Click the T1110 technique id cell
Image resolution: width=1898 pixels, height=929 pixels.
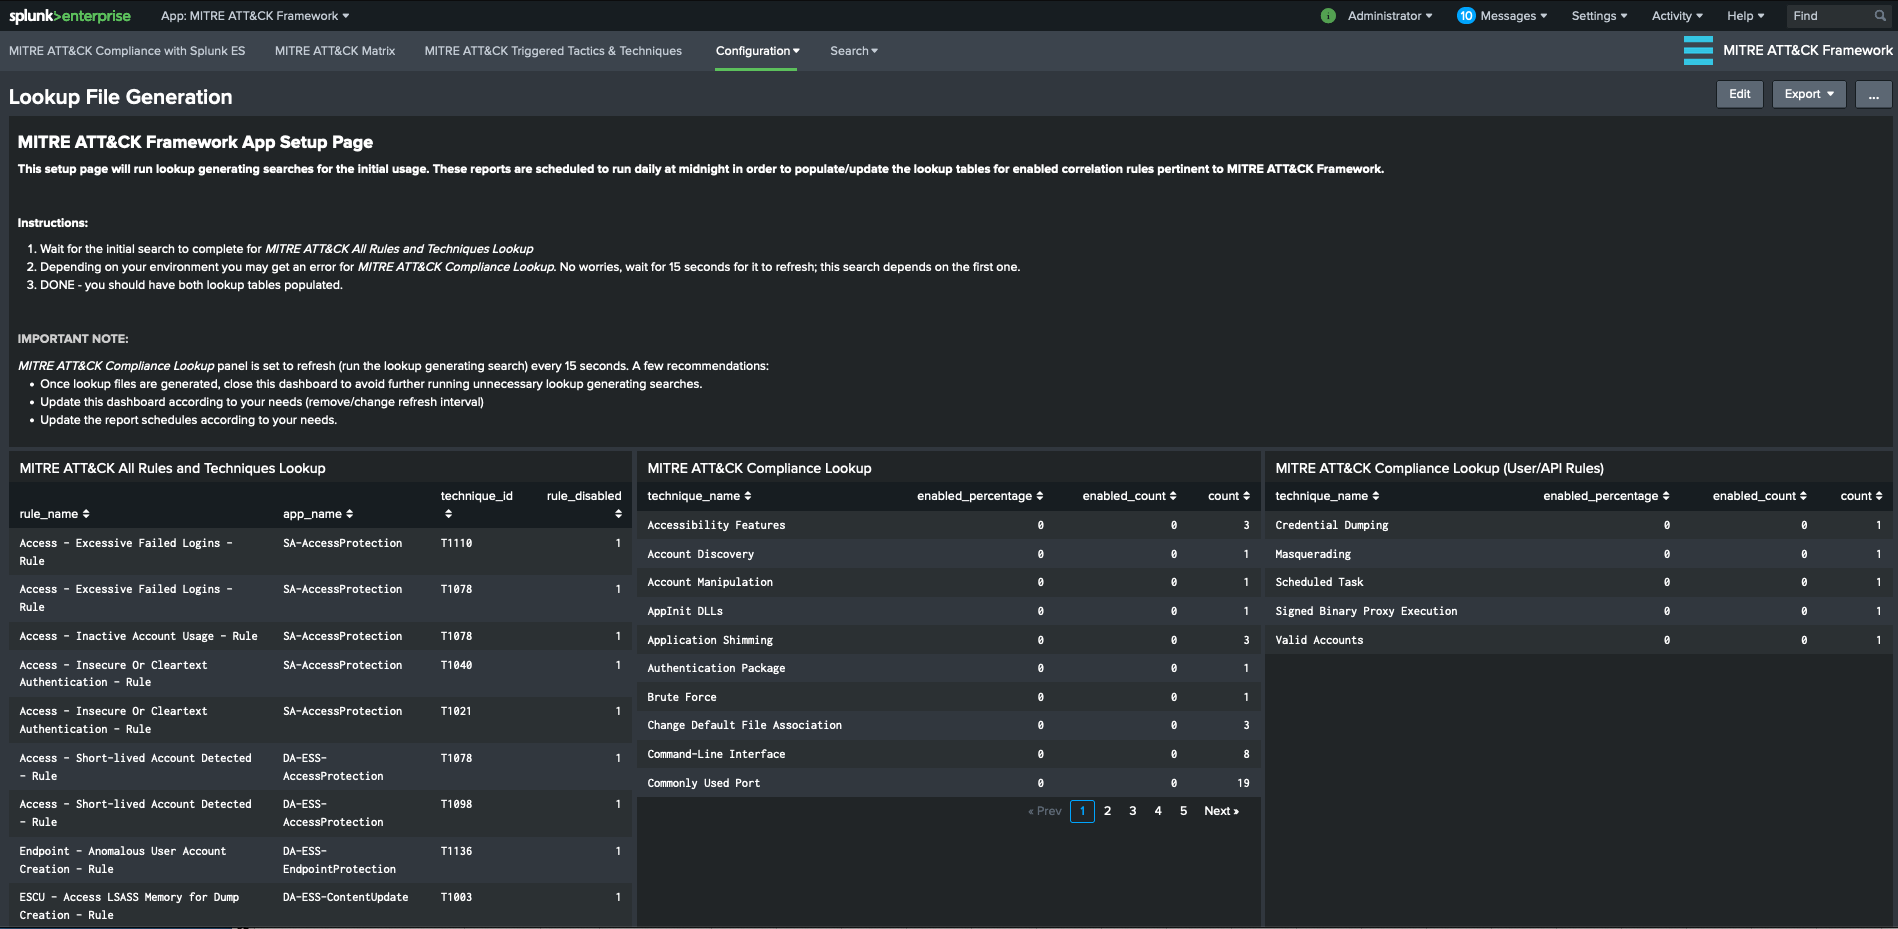coord(456,543)
